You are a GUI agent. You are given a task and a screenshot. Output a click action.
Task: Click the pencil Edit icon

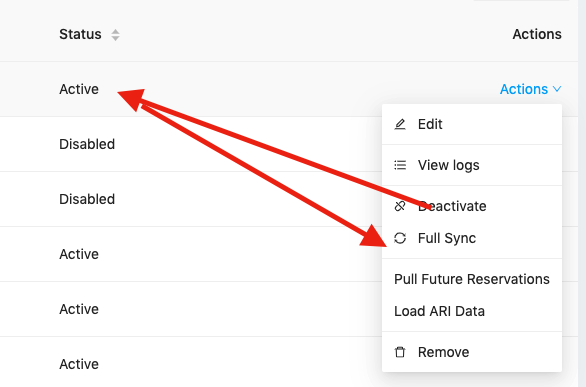(x=400, y=124)
